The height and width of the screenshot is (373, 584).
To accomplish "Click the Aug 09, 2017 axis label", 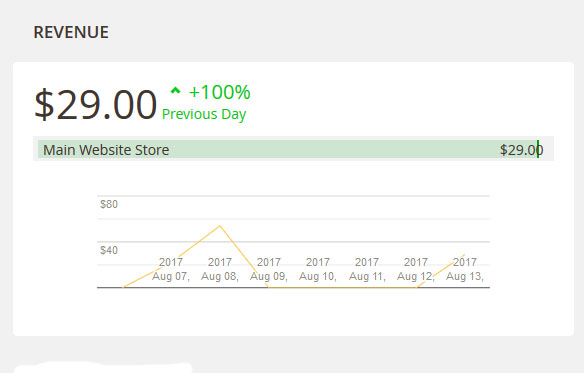I will coord(269,269).
